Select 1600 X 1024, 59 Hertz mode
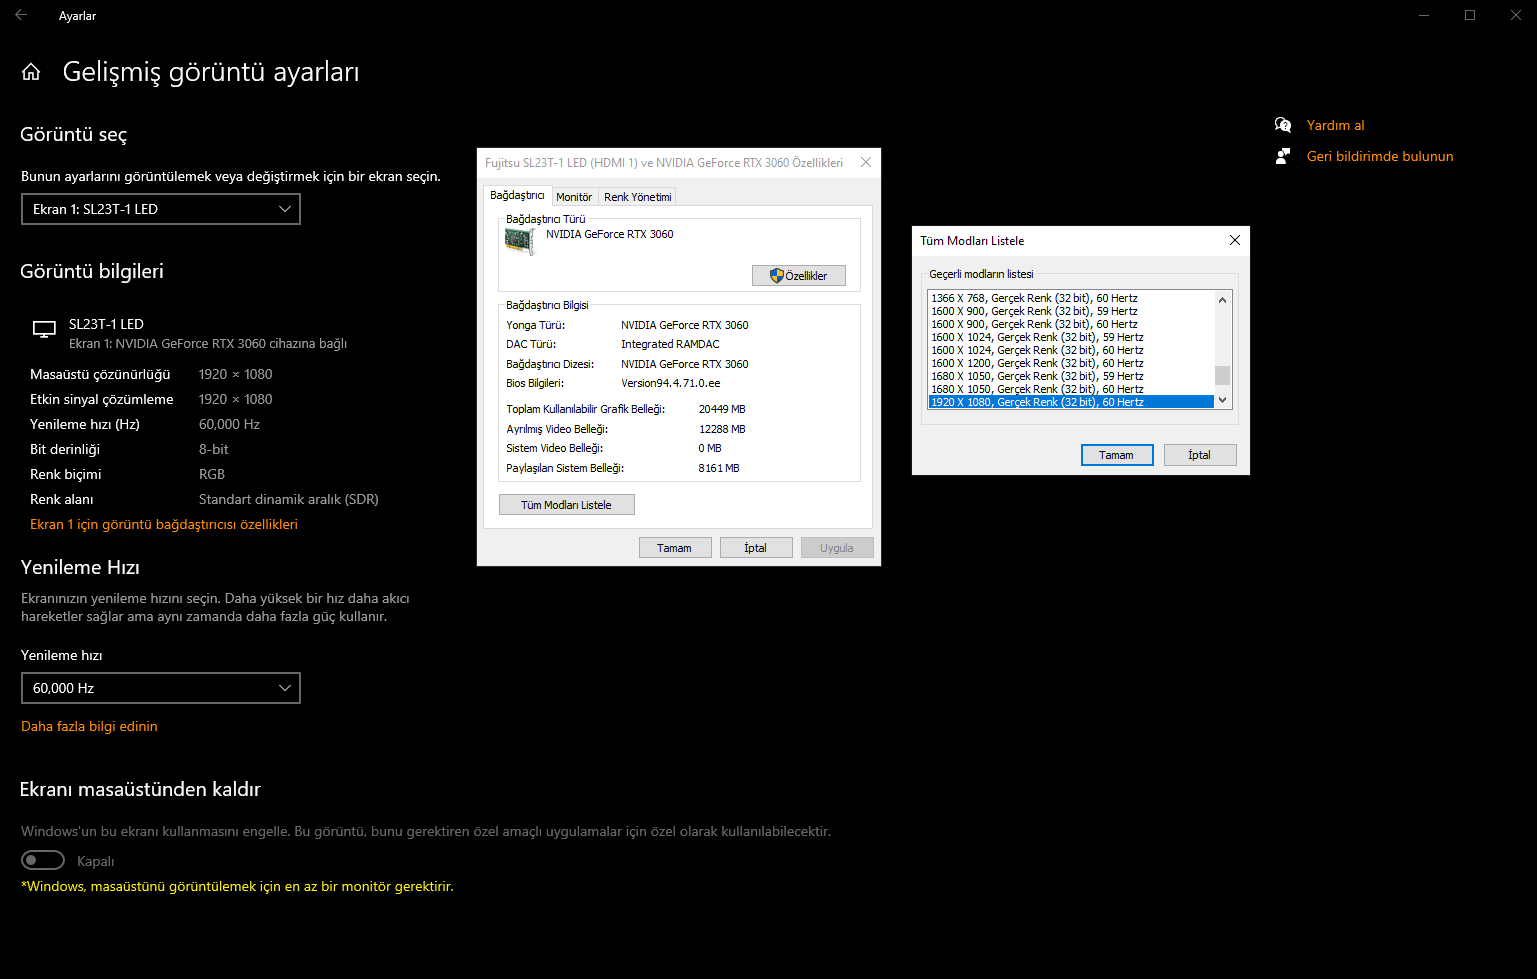 1071,337
